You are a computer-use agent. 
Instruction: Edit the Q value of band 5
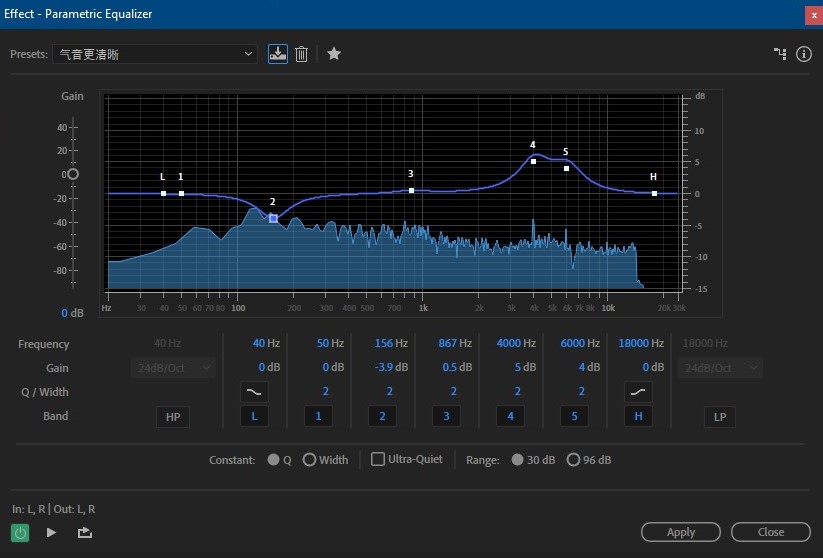[582, 392]
